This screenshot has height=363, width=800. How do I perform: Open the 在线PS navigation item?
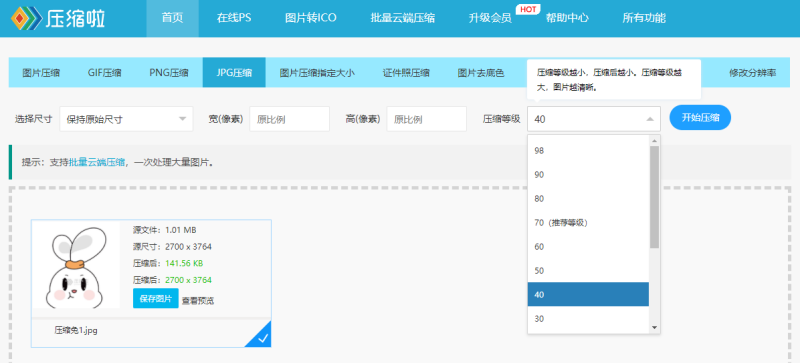(x=234, y=18)
